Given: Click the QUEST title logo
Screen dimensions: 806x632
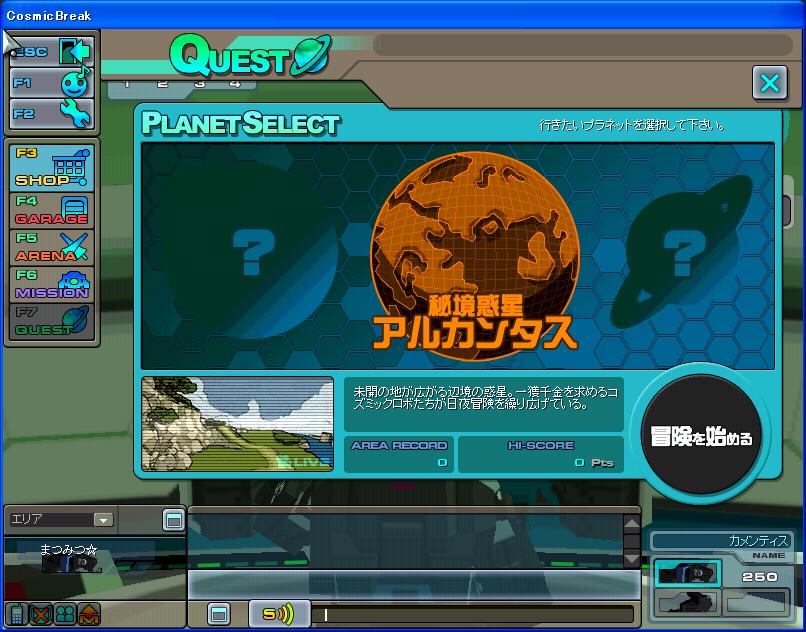Looking at the screenshot, I should 250,56.
